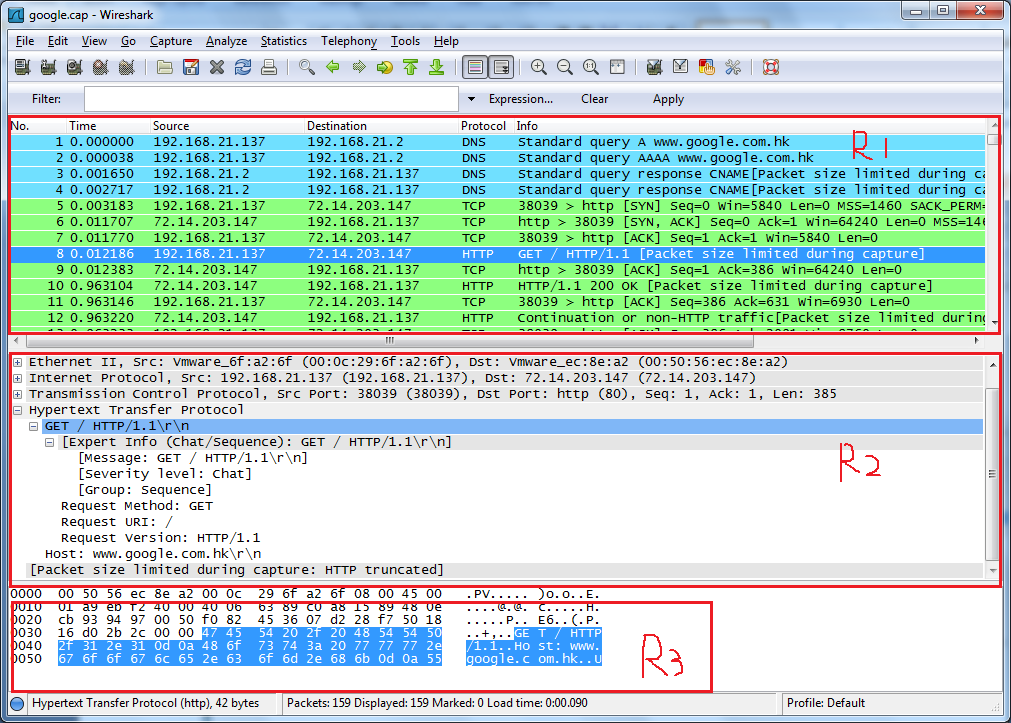Open the Analyze menu
Viewport: 1011px width, 723px height.
click(226, 41)
